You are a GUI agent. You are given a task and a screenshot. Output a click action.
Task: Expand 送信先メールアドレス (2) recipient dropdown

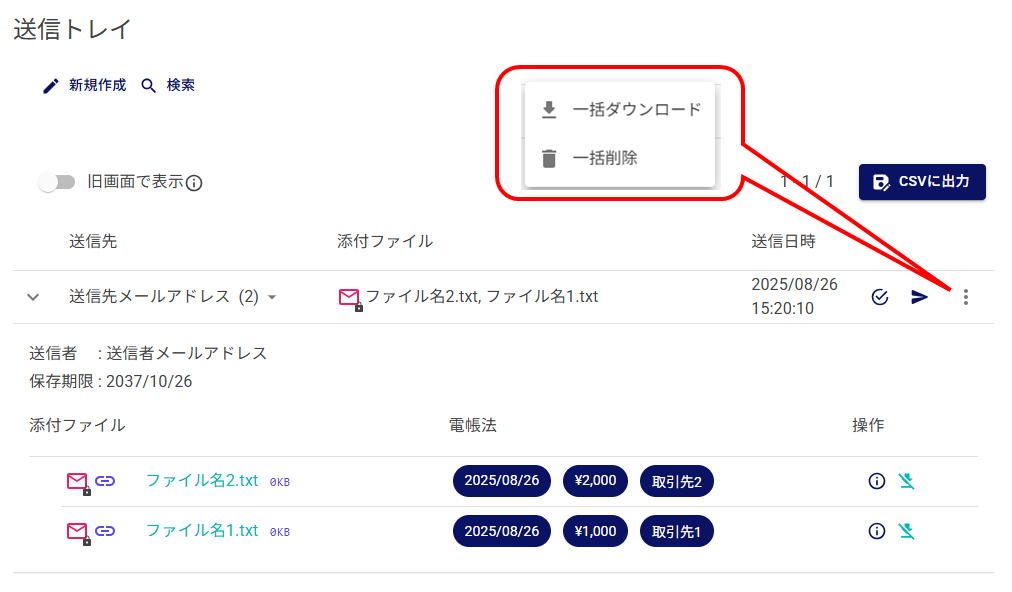[x=272, y=297]
